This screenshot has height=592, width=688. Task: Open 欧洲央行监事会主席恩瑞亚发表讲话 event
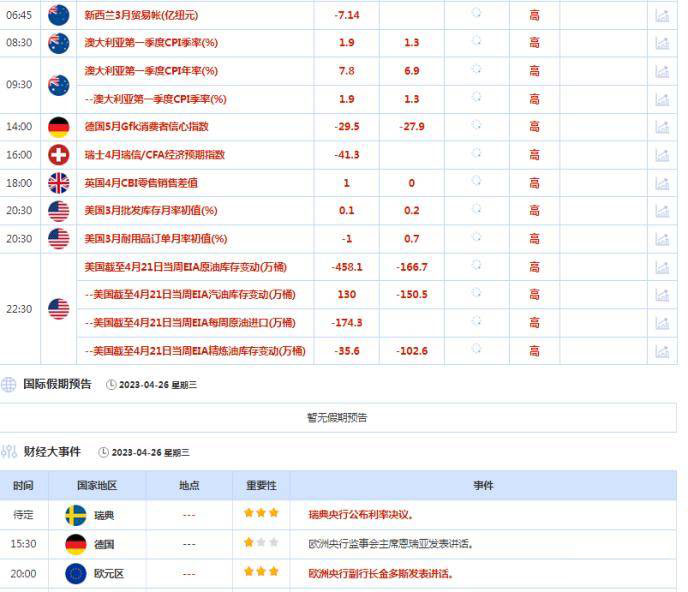click(x=391, y=544)
